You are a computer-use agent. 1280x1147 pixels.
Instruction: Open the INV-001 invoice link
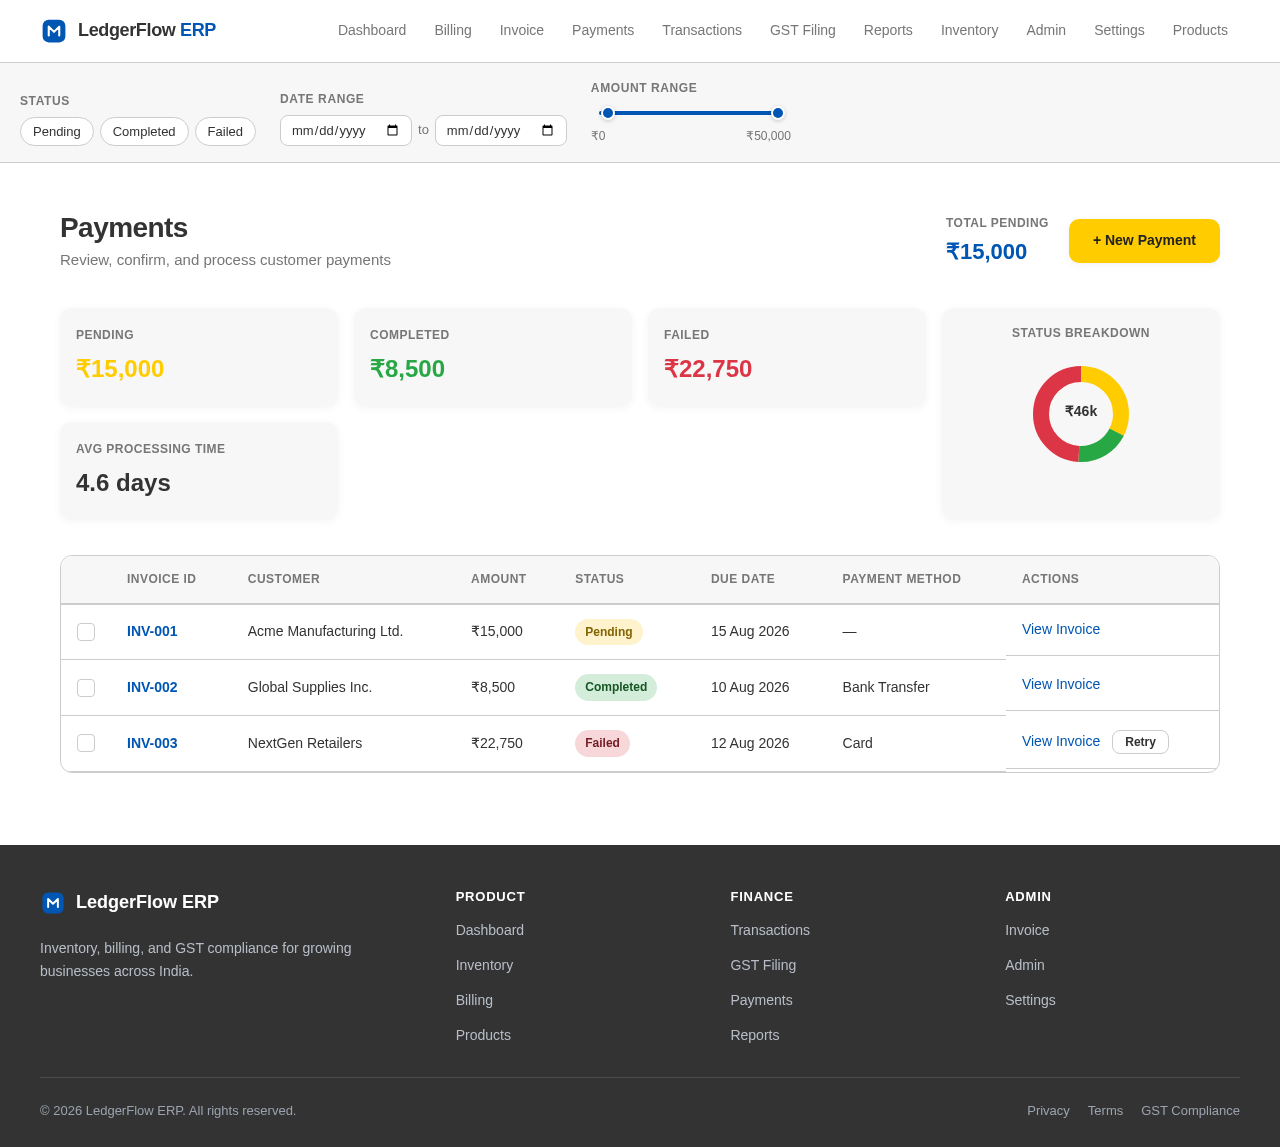tap(152, 631)
